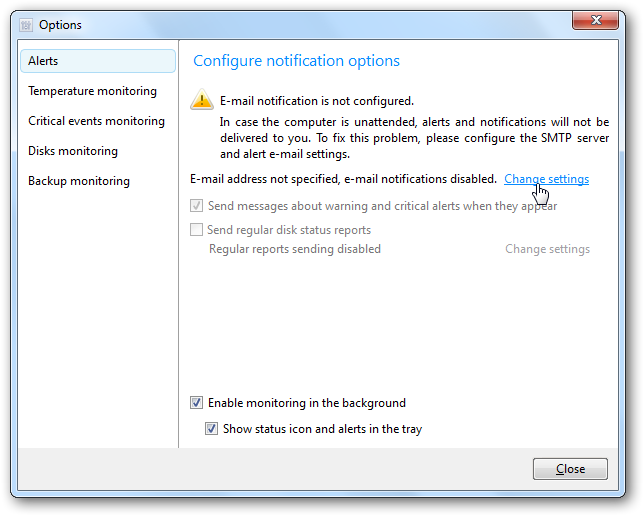Go to Disks monitoring page
Viewport: 644px width, 516px height.
73,151
